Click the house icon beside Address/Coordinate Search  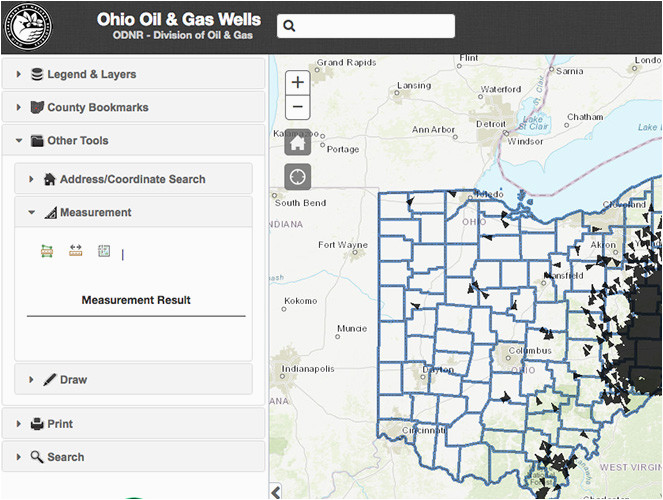(x=50, y=179)
